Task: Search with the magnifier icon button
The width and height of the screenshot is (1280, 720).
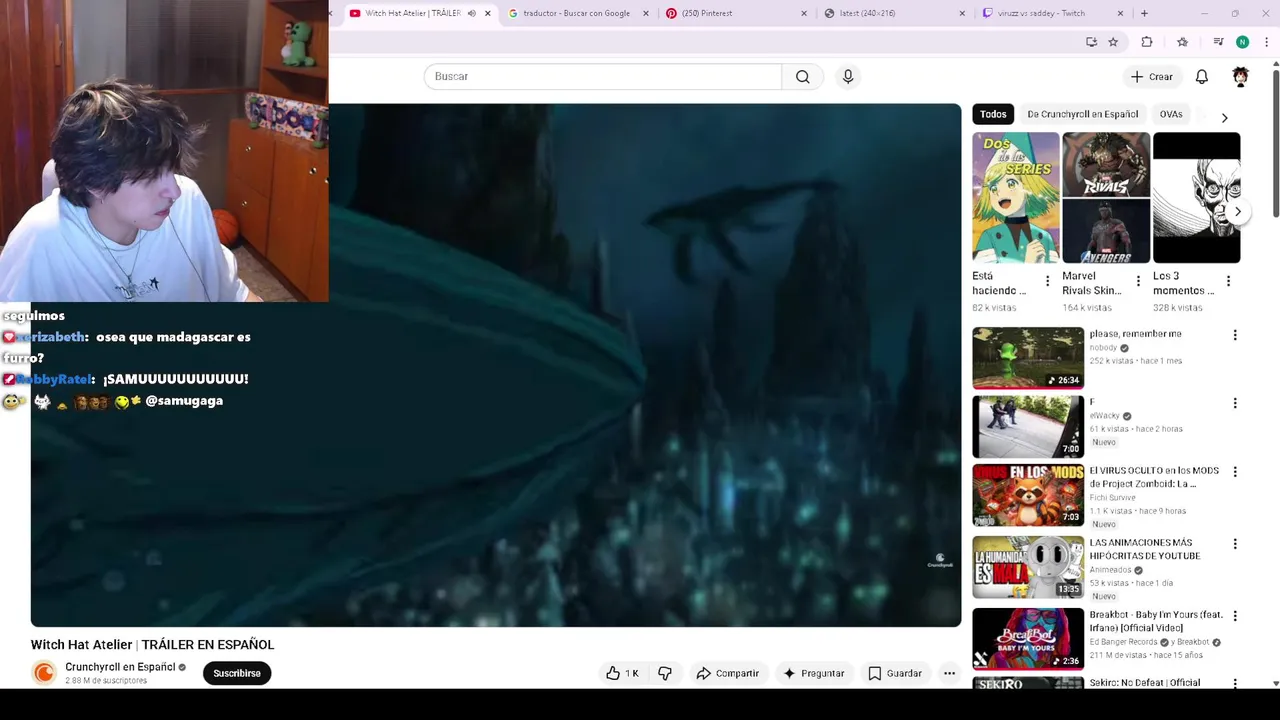Action: tap(802, 77)
